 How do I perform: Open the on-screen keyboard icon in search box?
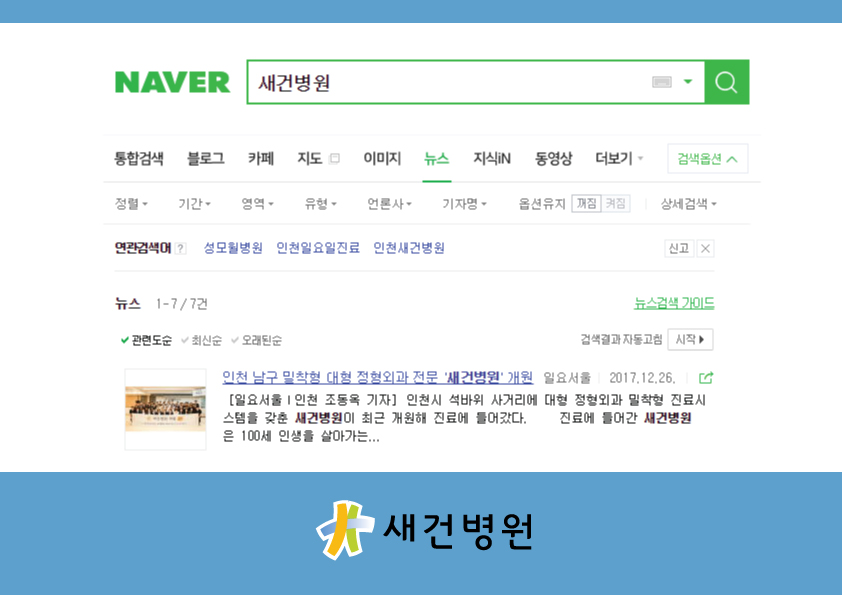tap(662, 82)
